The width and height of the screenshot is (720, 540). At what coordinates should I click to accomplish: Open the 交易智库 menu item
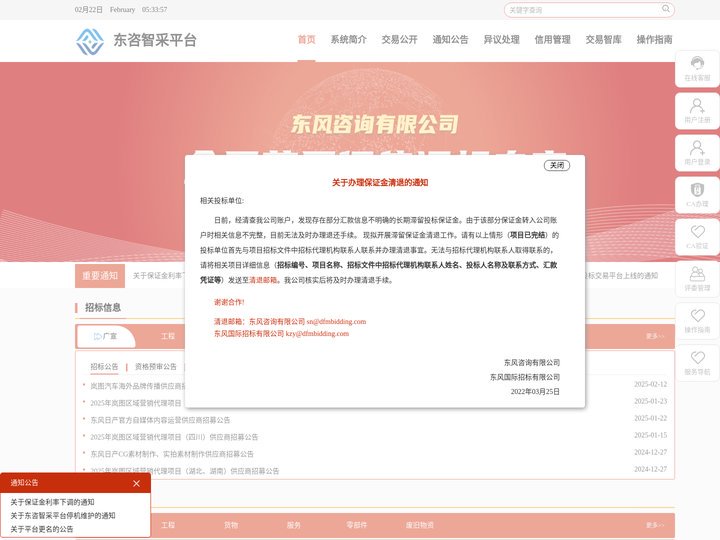click(x=603, y=39)
